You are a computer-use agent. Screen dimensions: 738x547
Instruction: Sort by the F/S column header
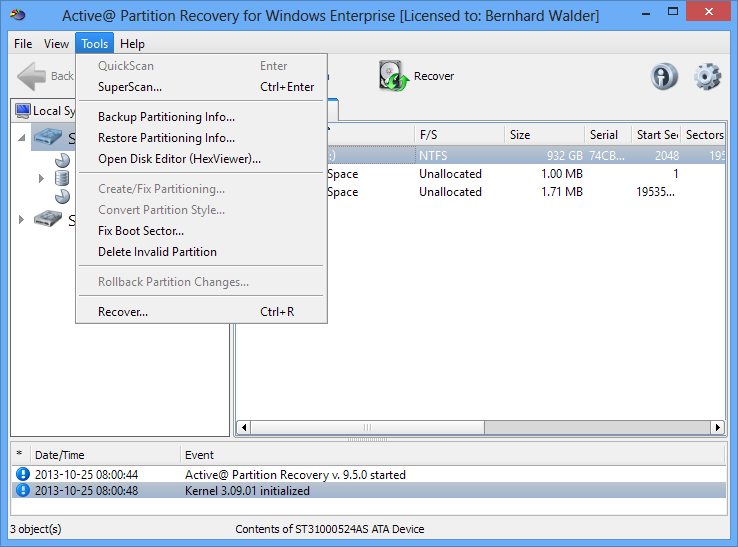point(459,135)
